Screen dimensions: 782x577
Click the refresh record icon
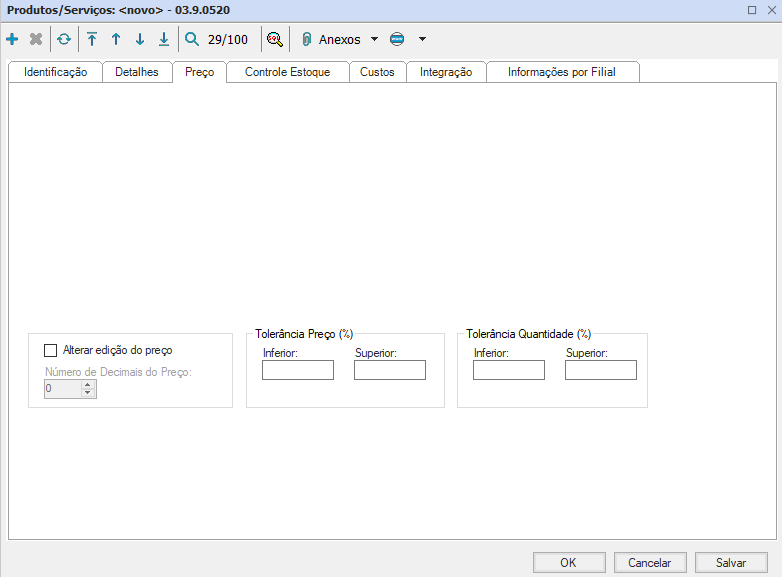[x=64, y=39]
